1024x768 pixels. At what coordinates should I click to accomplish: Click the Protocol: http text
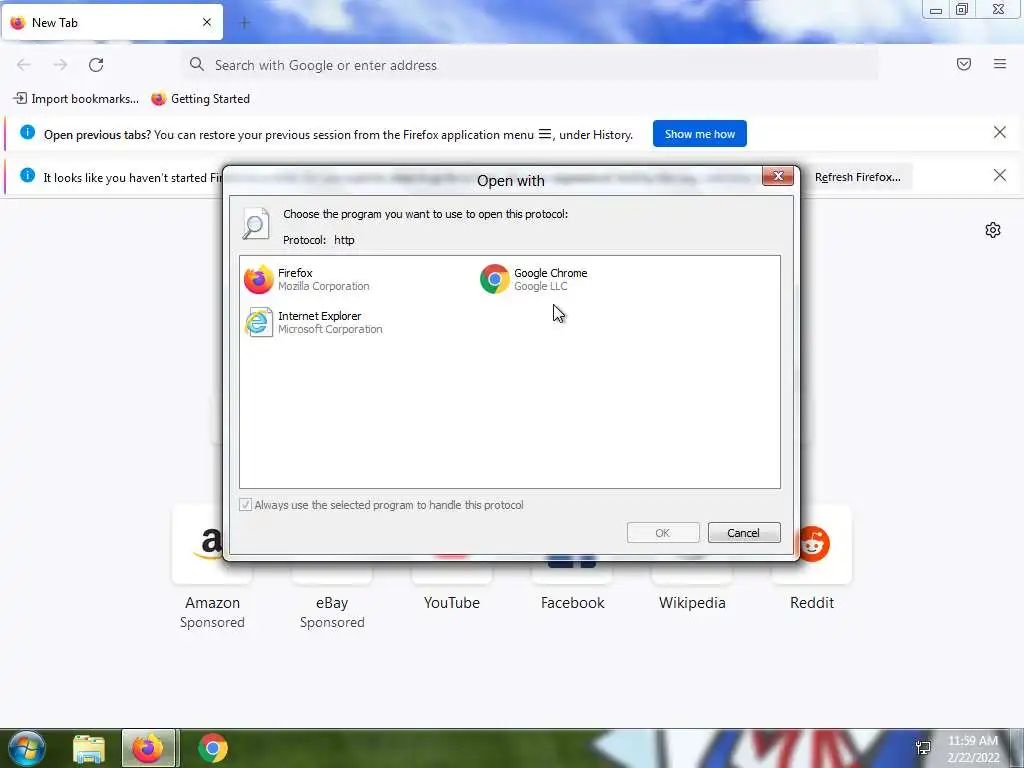319,240
